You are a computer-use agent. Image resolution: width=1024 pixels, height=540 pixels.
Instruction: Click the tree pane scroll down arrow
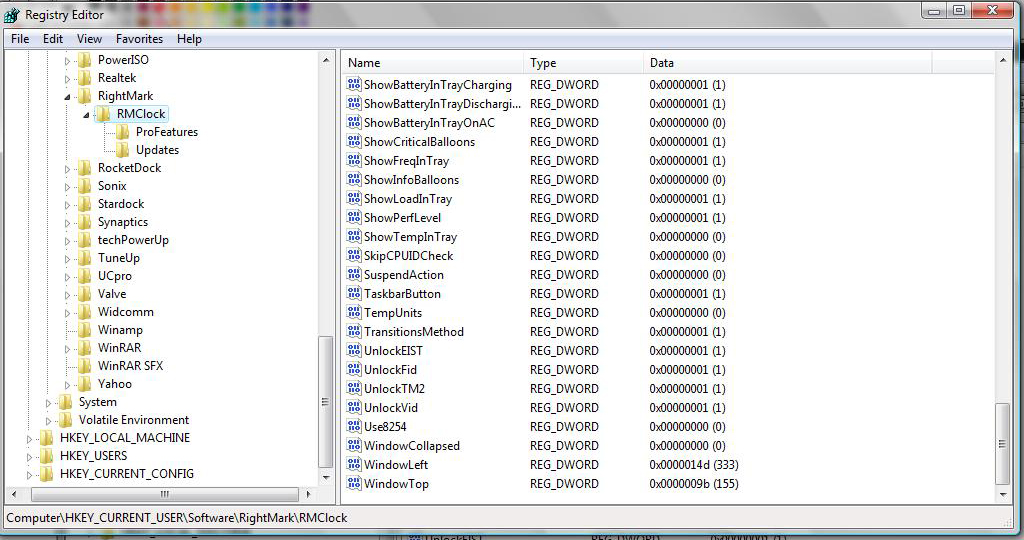(326, 477)
